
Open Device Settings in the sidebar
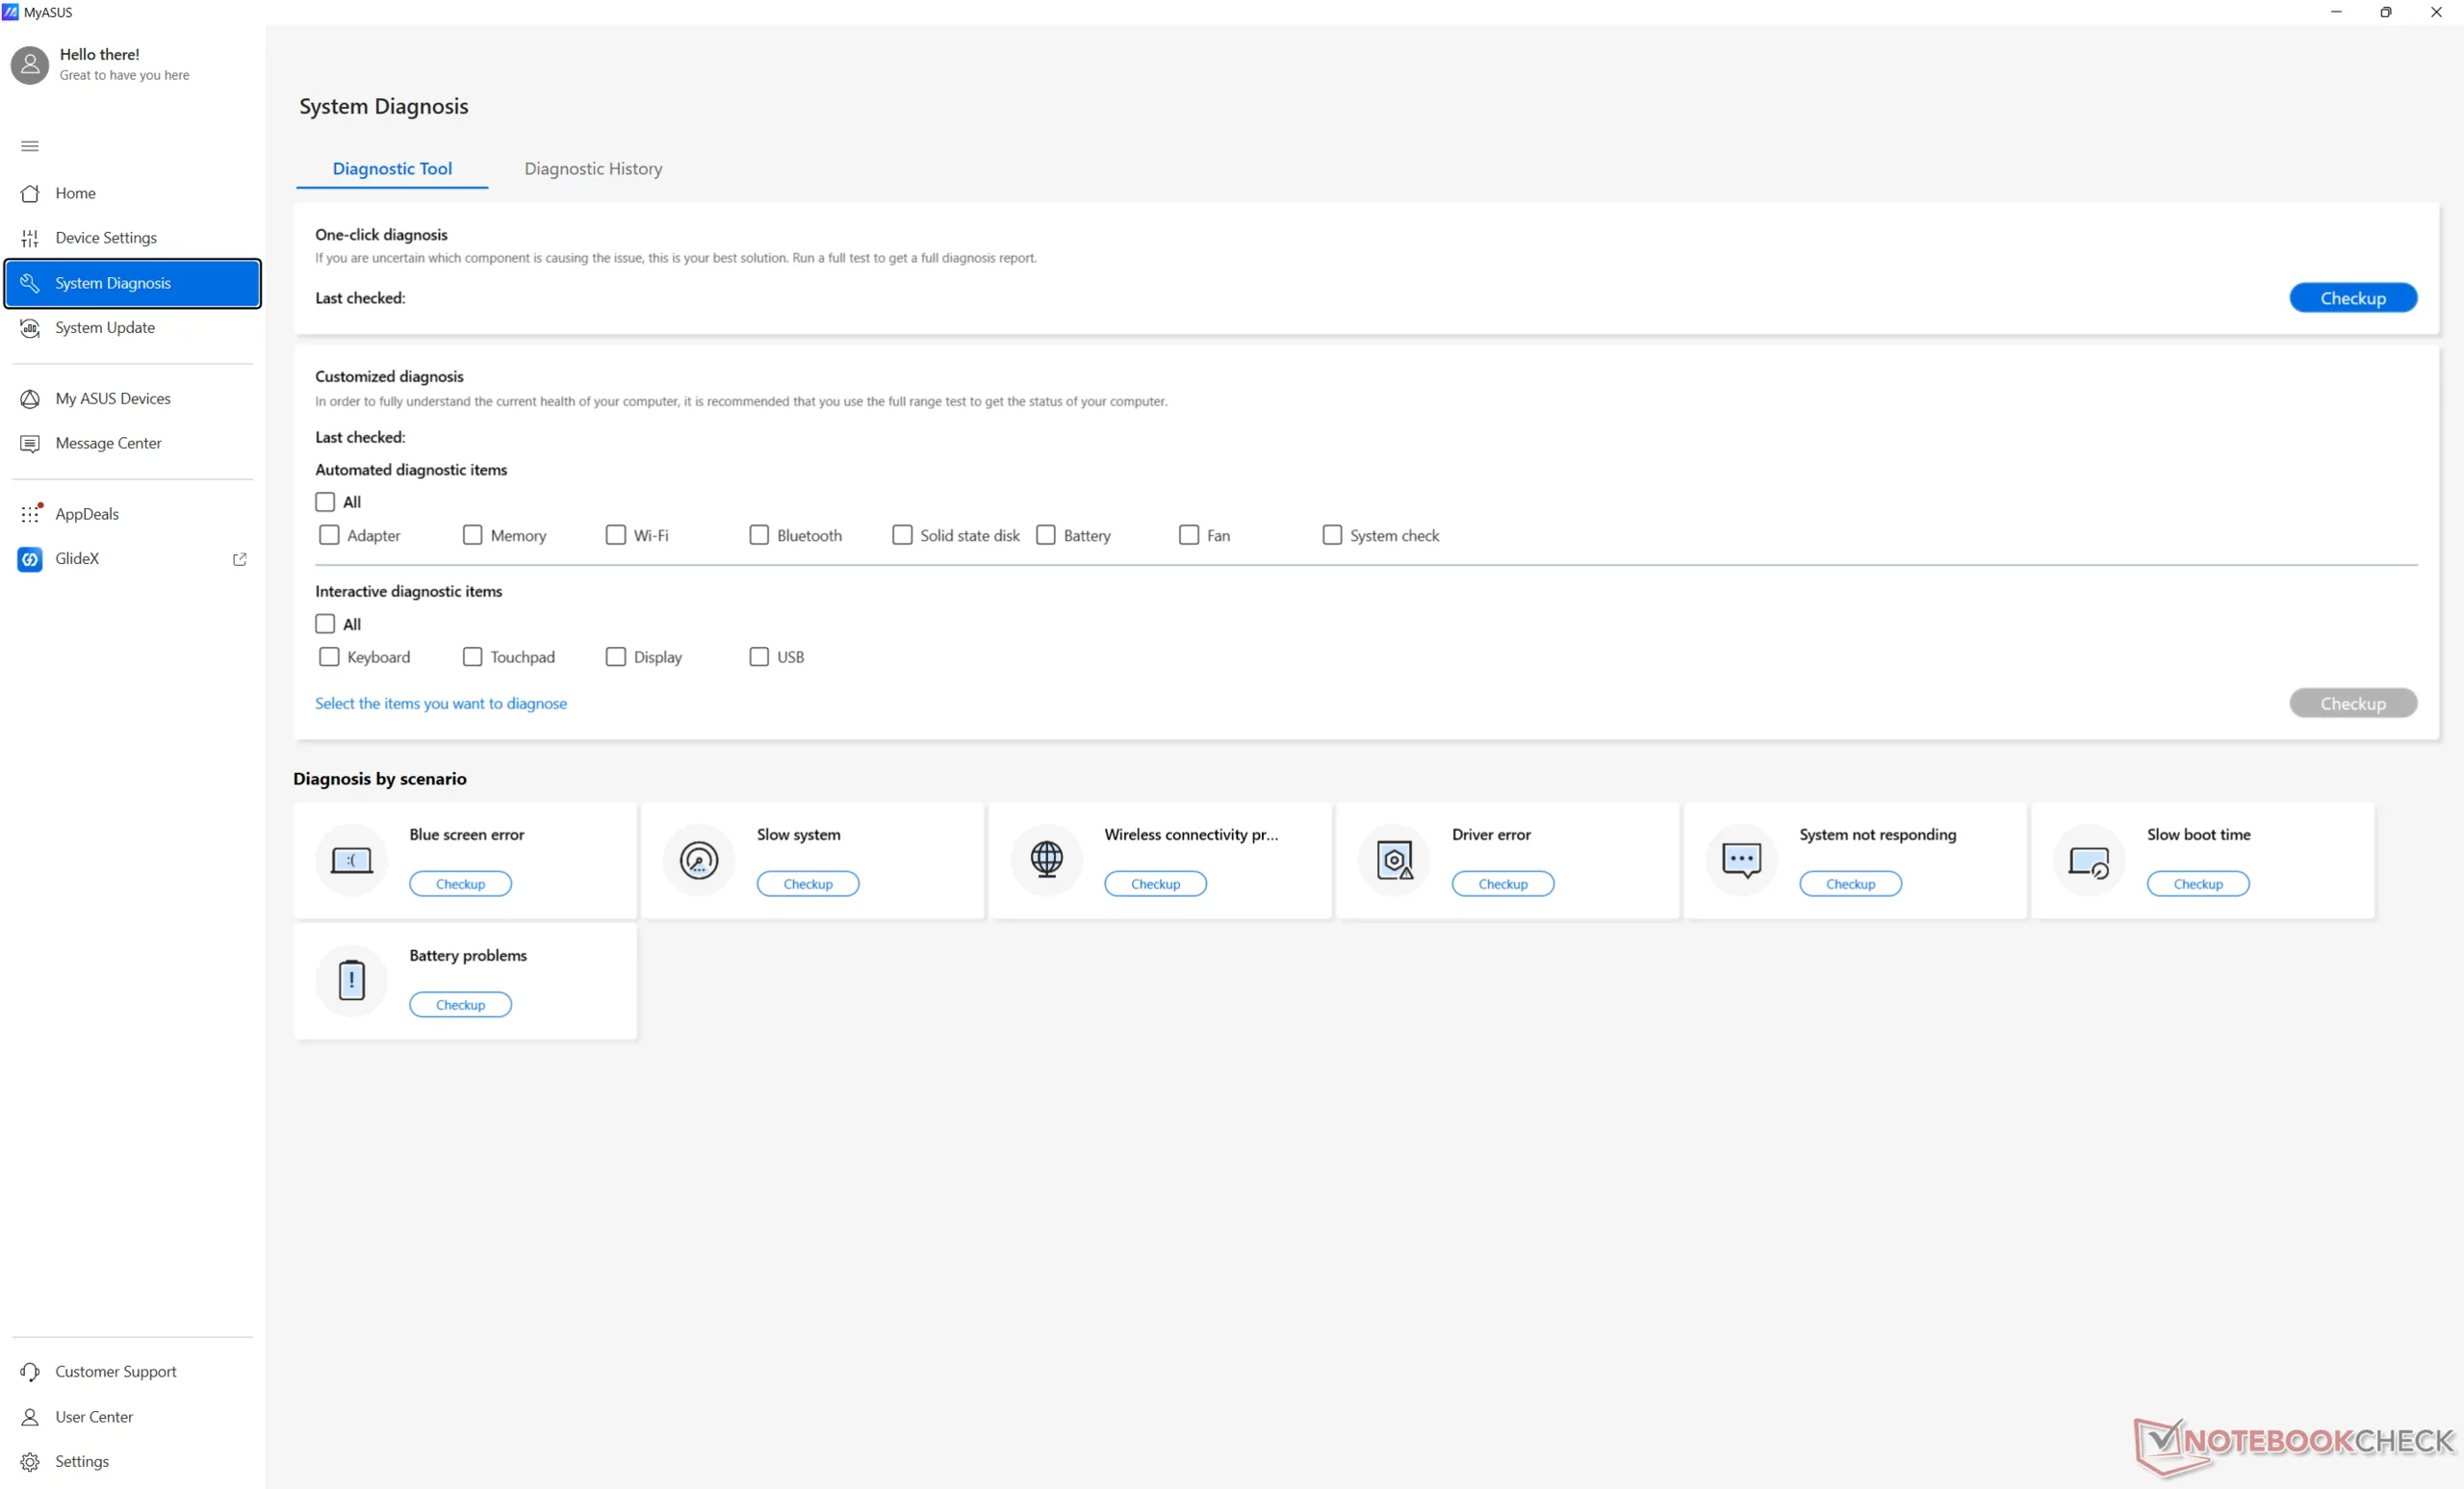[x=106, y=238]
